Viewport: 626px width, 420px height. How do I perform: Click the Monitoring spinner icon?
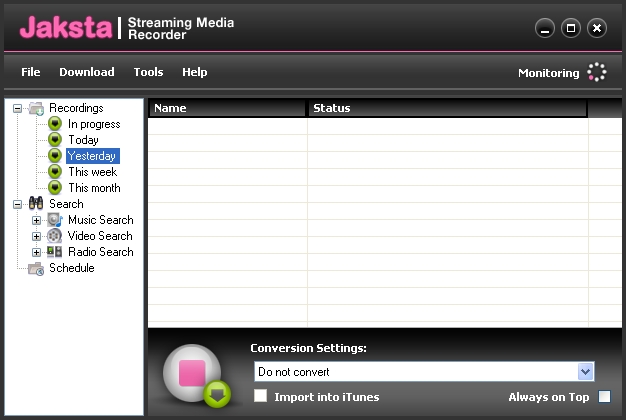coord(596,72)
